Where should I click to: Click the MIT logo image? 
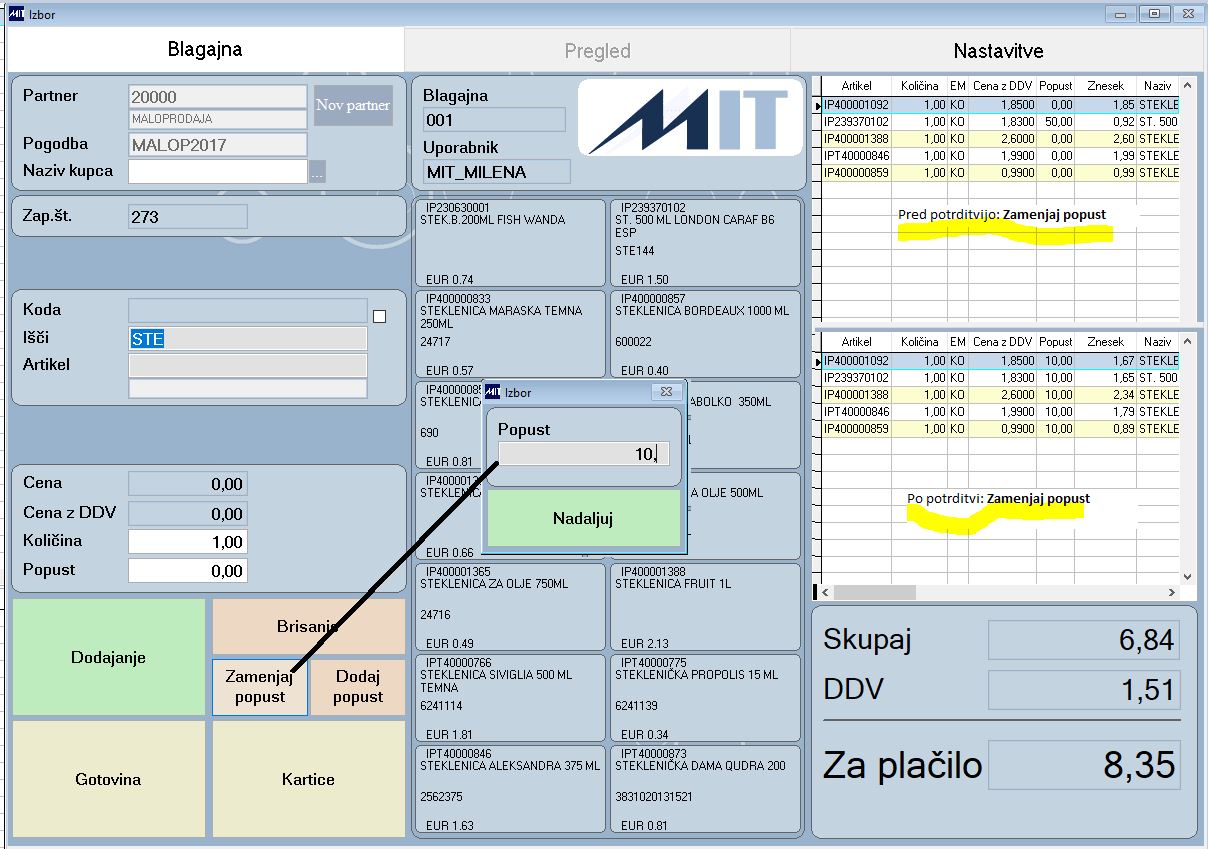click(x=691, y=118)
